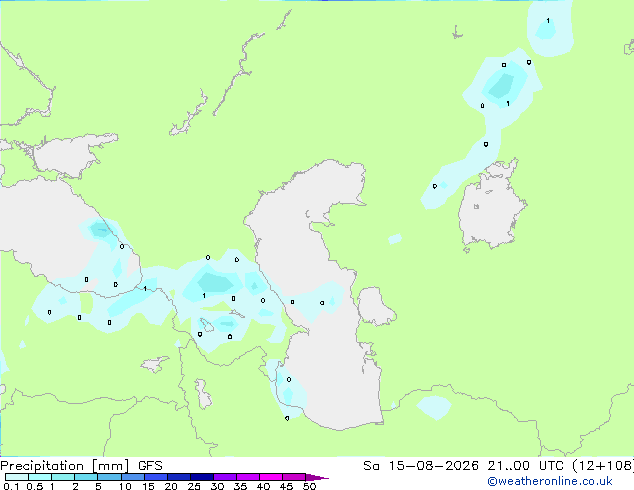Click the '(12+108)' forecast run text
This screenshot has width=634, height=490.
click(603, 466)
